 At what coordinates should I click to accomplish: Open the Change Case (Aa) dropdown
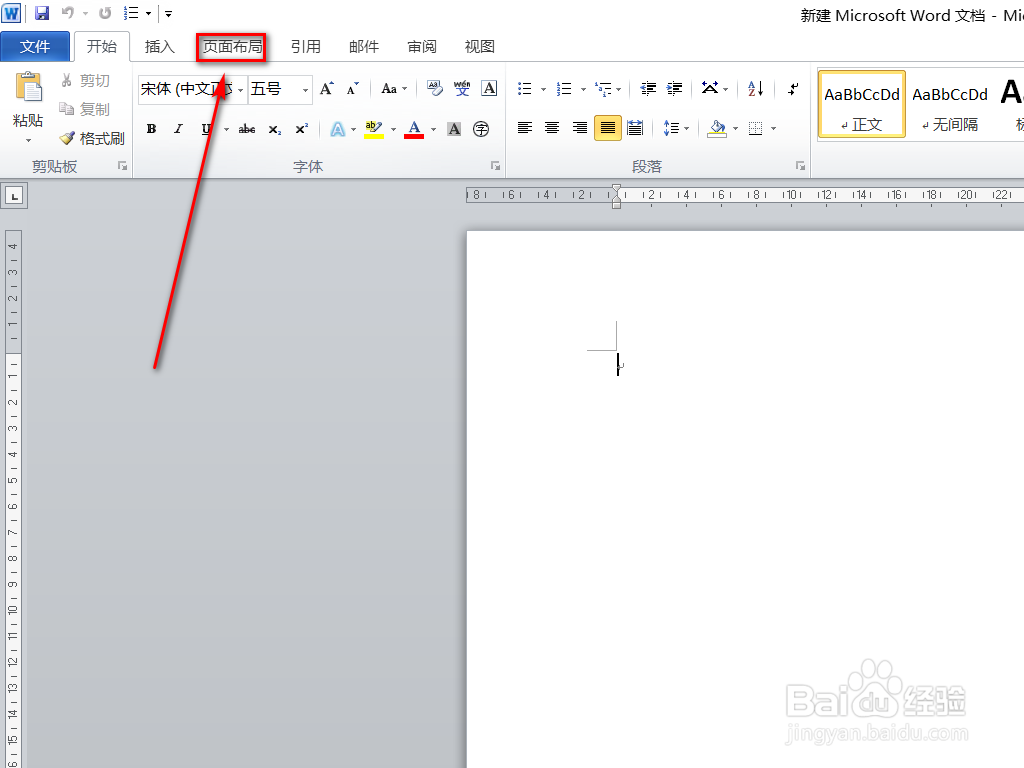pyautogui.click(x=394, y=88)
